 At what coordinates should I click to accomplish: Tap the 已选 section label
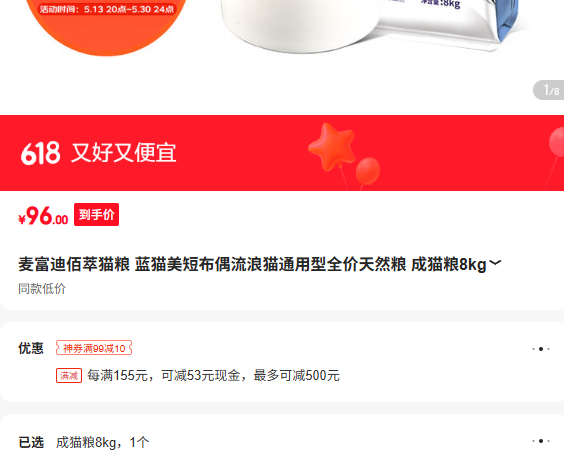(31, 442)
